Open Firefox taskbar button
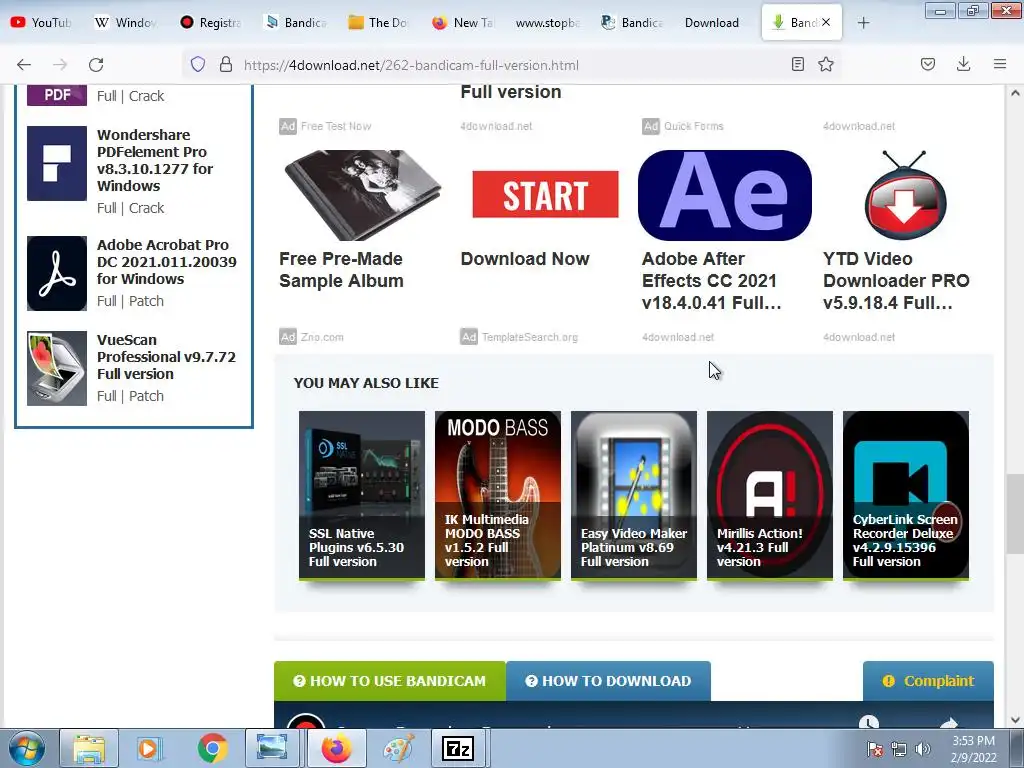The width and height of the screenshot is (1024, 768). pyautogui.click(x=336, y=748)
